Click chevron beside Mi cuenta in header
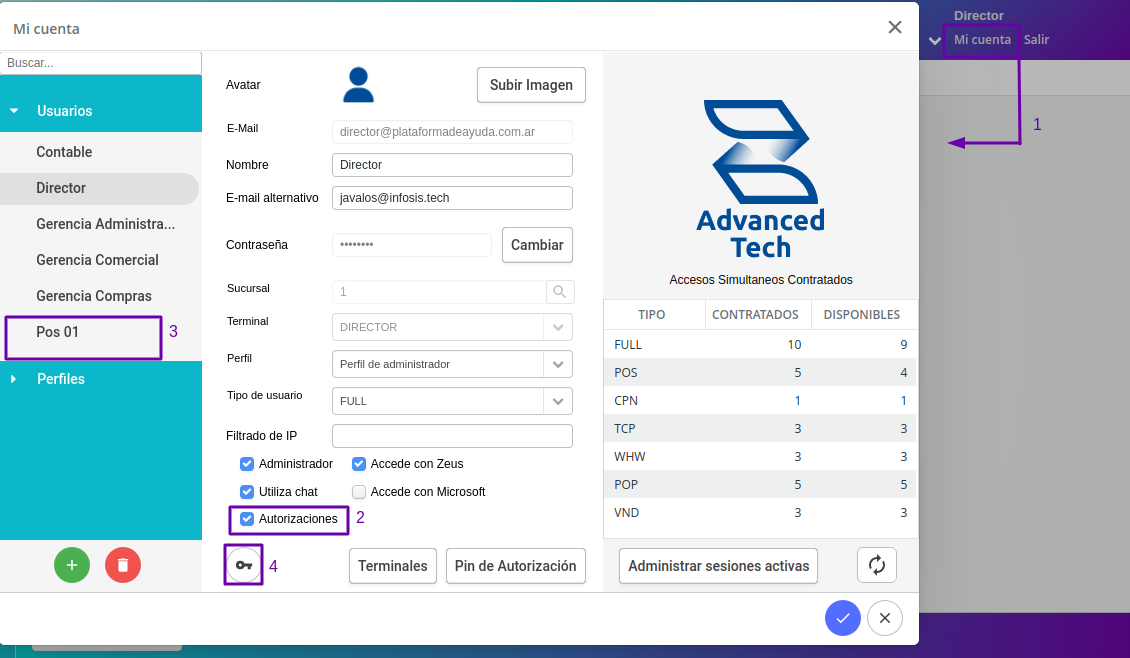The height and width of the screenshot is (658, 1130). click(935, 40)
